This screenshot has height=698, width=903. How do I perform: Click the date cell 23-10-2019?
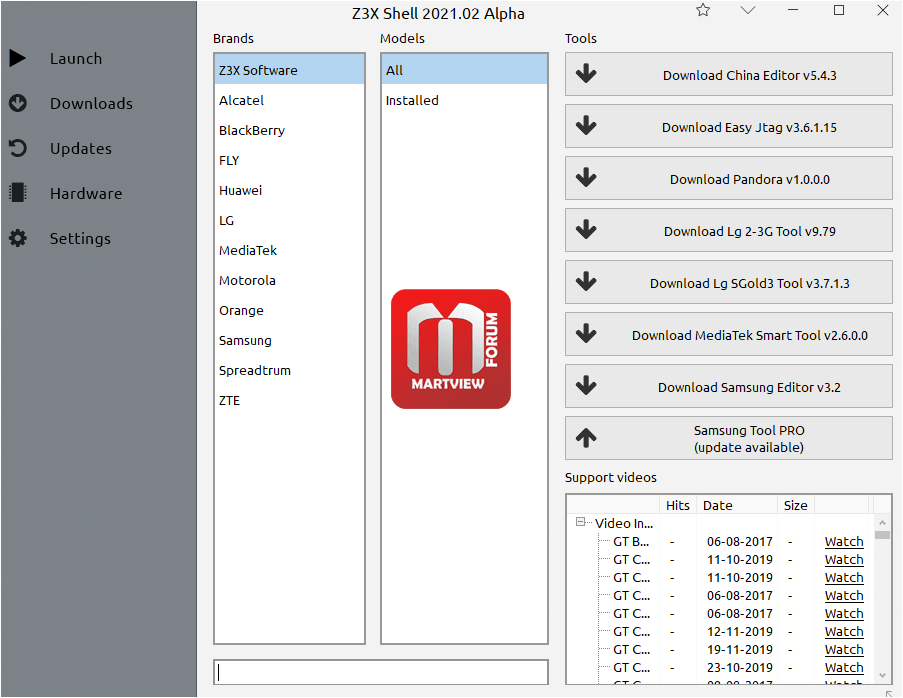[x=739, y=667]
